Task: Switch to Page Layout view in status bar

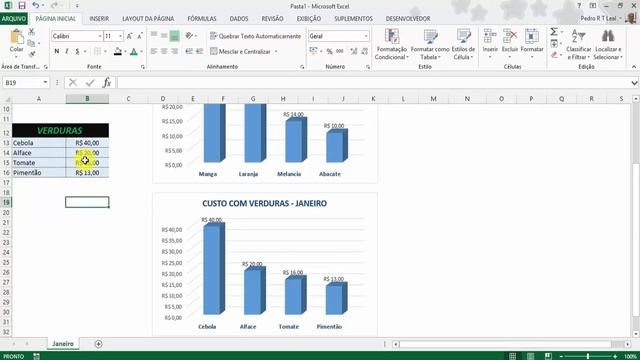Action: 530,356
